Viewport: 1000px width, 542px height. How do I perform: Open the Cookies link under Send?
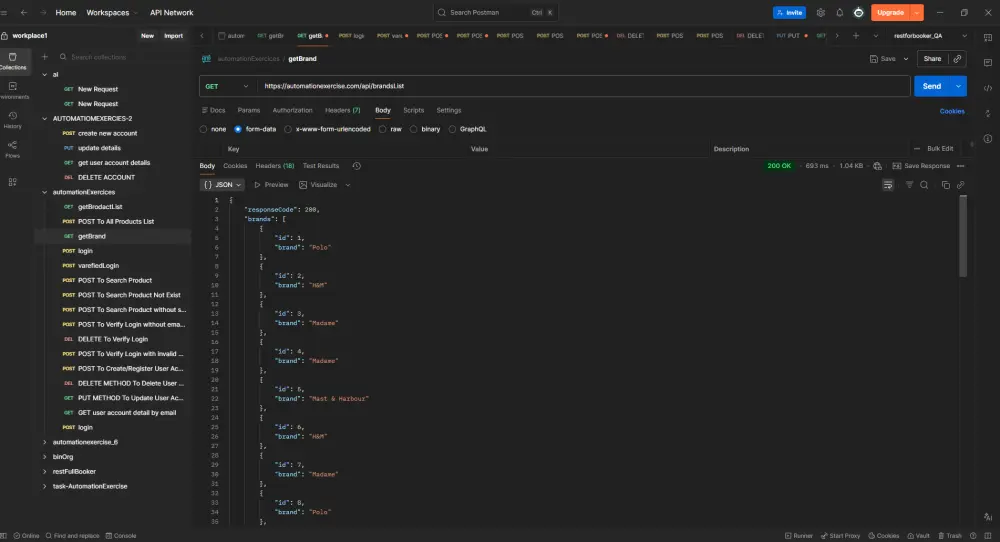[x=952, y=111]
